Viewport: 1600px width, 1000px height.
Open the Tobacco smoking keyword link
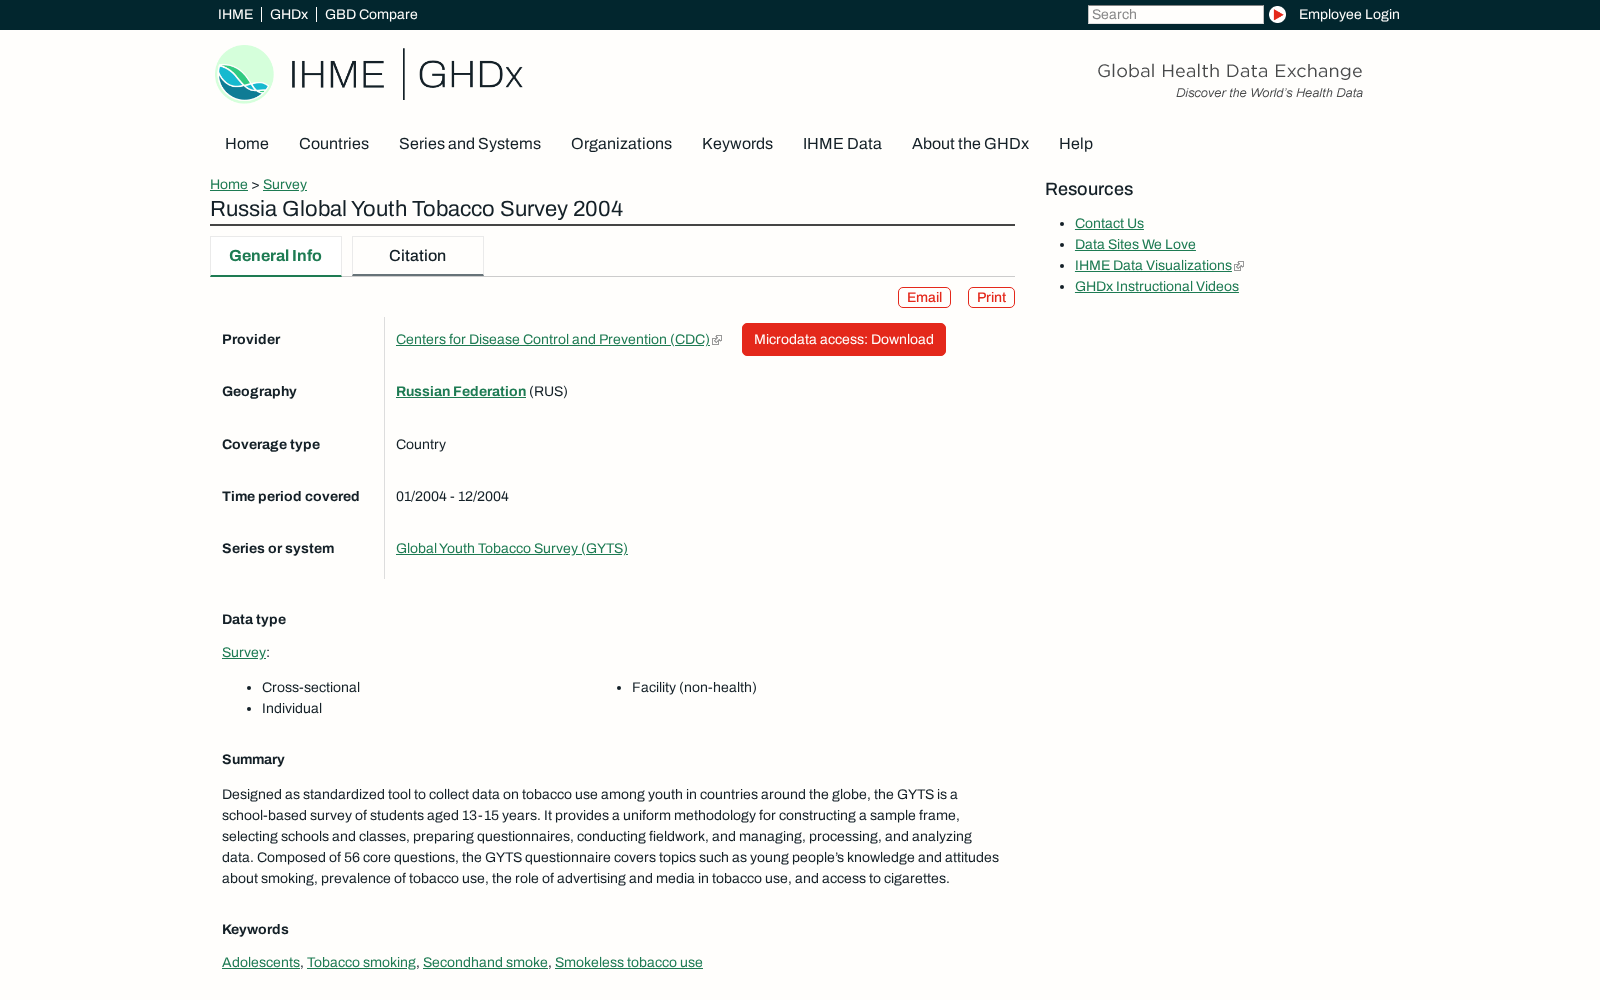[x=361, y=963]
